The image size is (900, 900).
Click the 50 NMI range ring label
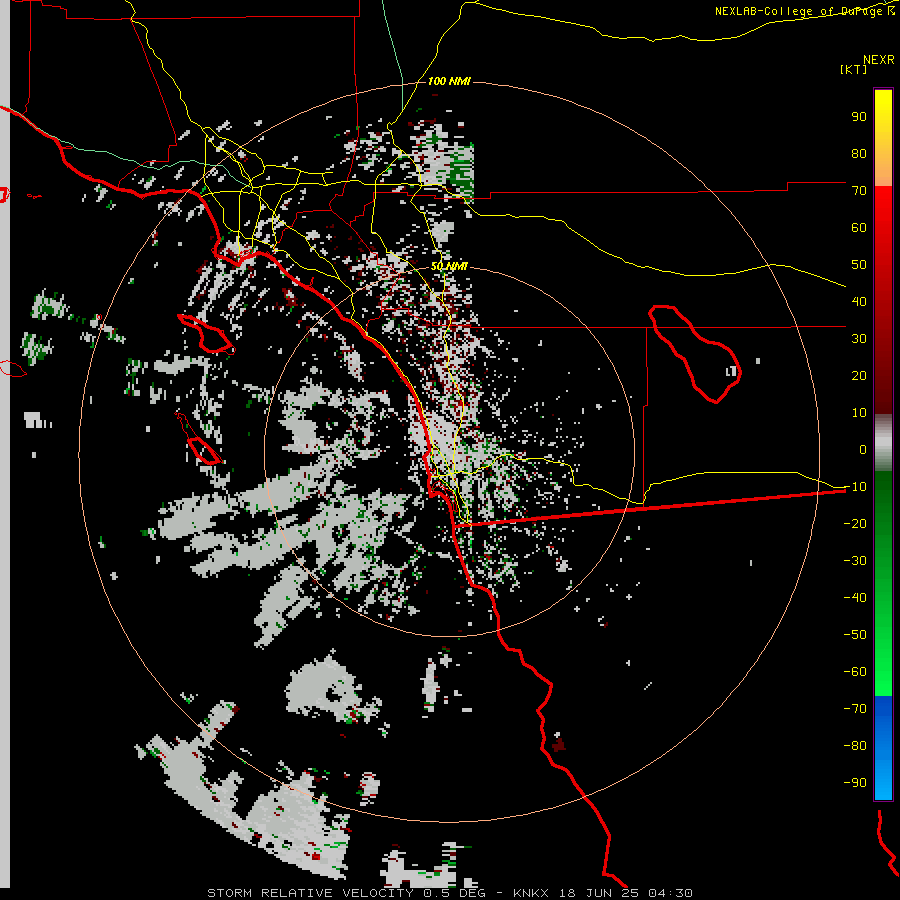click(x=449, y=266)
